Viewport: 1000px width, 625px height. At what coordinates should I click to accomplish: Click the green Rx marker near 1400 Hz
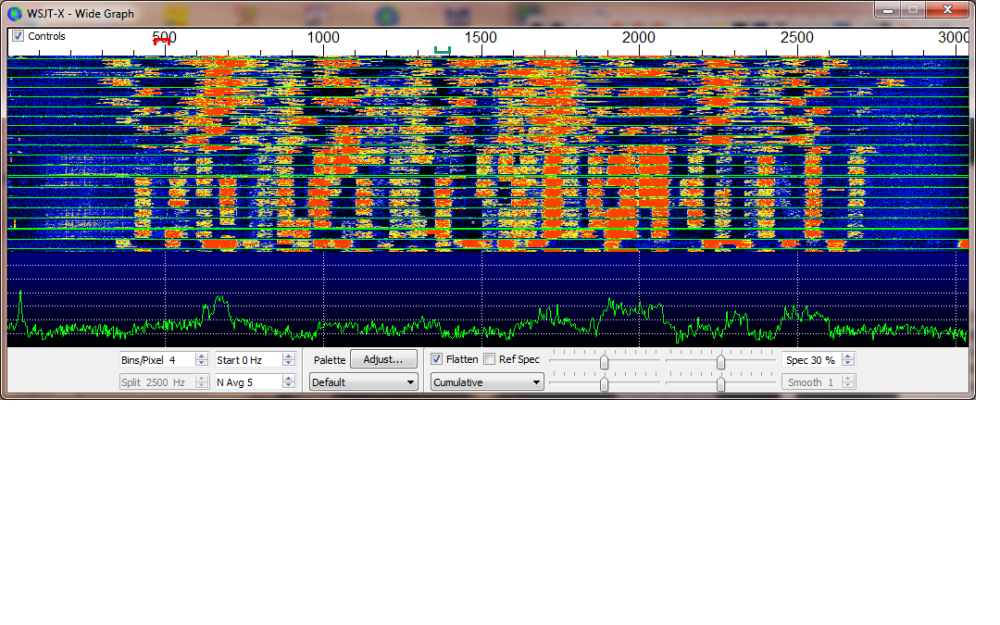442,50
